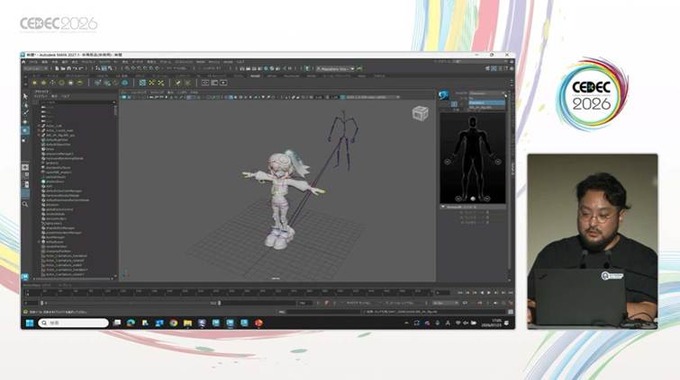Viewport: 680px width, 380px height.
Task: Toggle the Modeling Toolkit icon top right
Action: click(488, 69)
